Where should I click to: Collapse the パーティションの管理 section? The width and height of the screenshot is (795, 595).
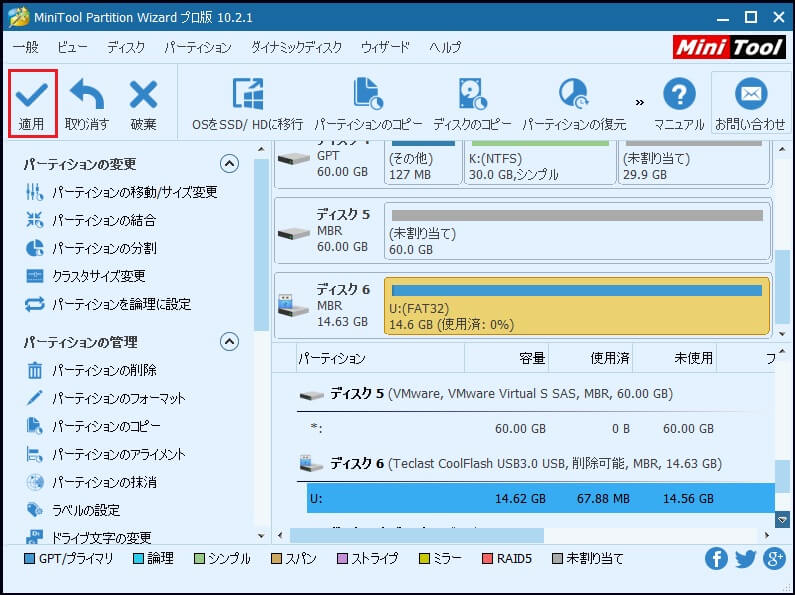229,342
